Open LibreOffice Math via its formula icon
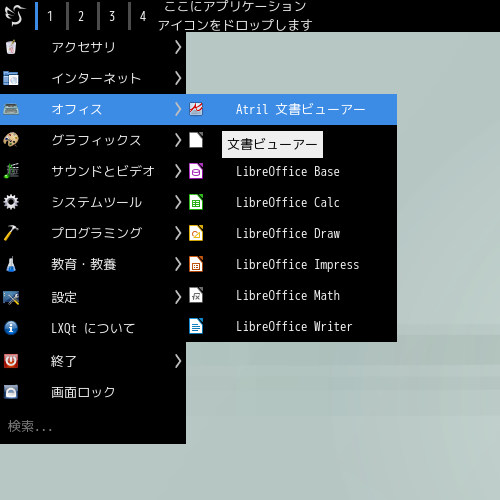 point(196,295)
